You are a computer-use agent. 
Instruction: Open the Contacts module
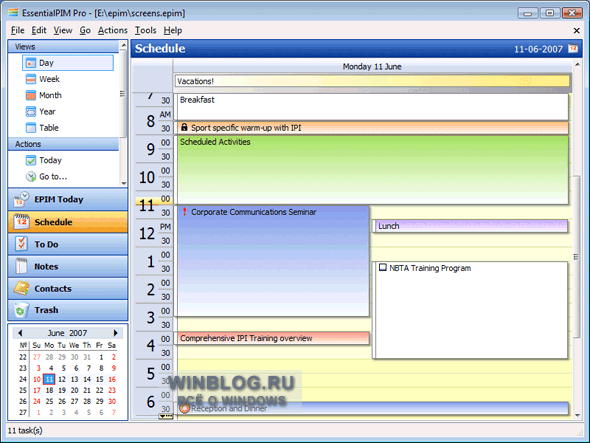click(x=68, y=289)
